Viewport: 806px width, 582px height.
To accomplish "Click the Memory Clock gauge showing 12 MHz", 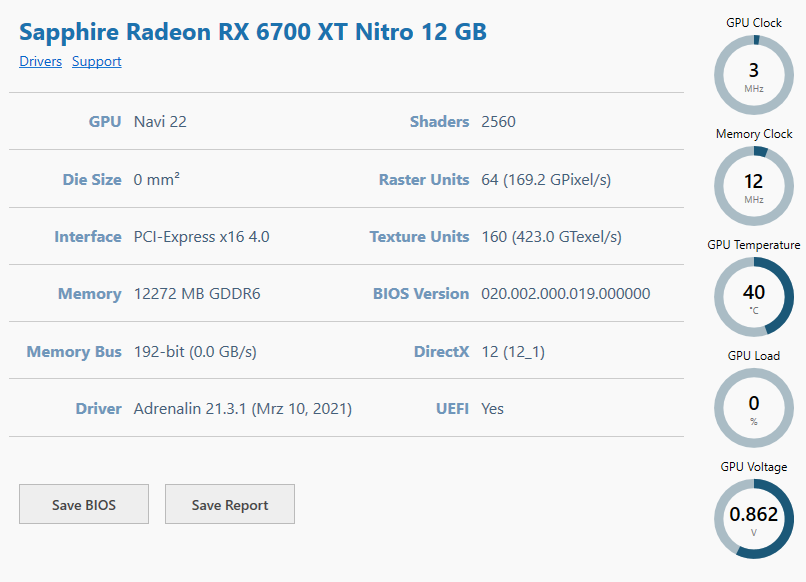I will pos(754,186).
